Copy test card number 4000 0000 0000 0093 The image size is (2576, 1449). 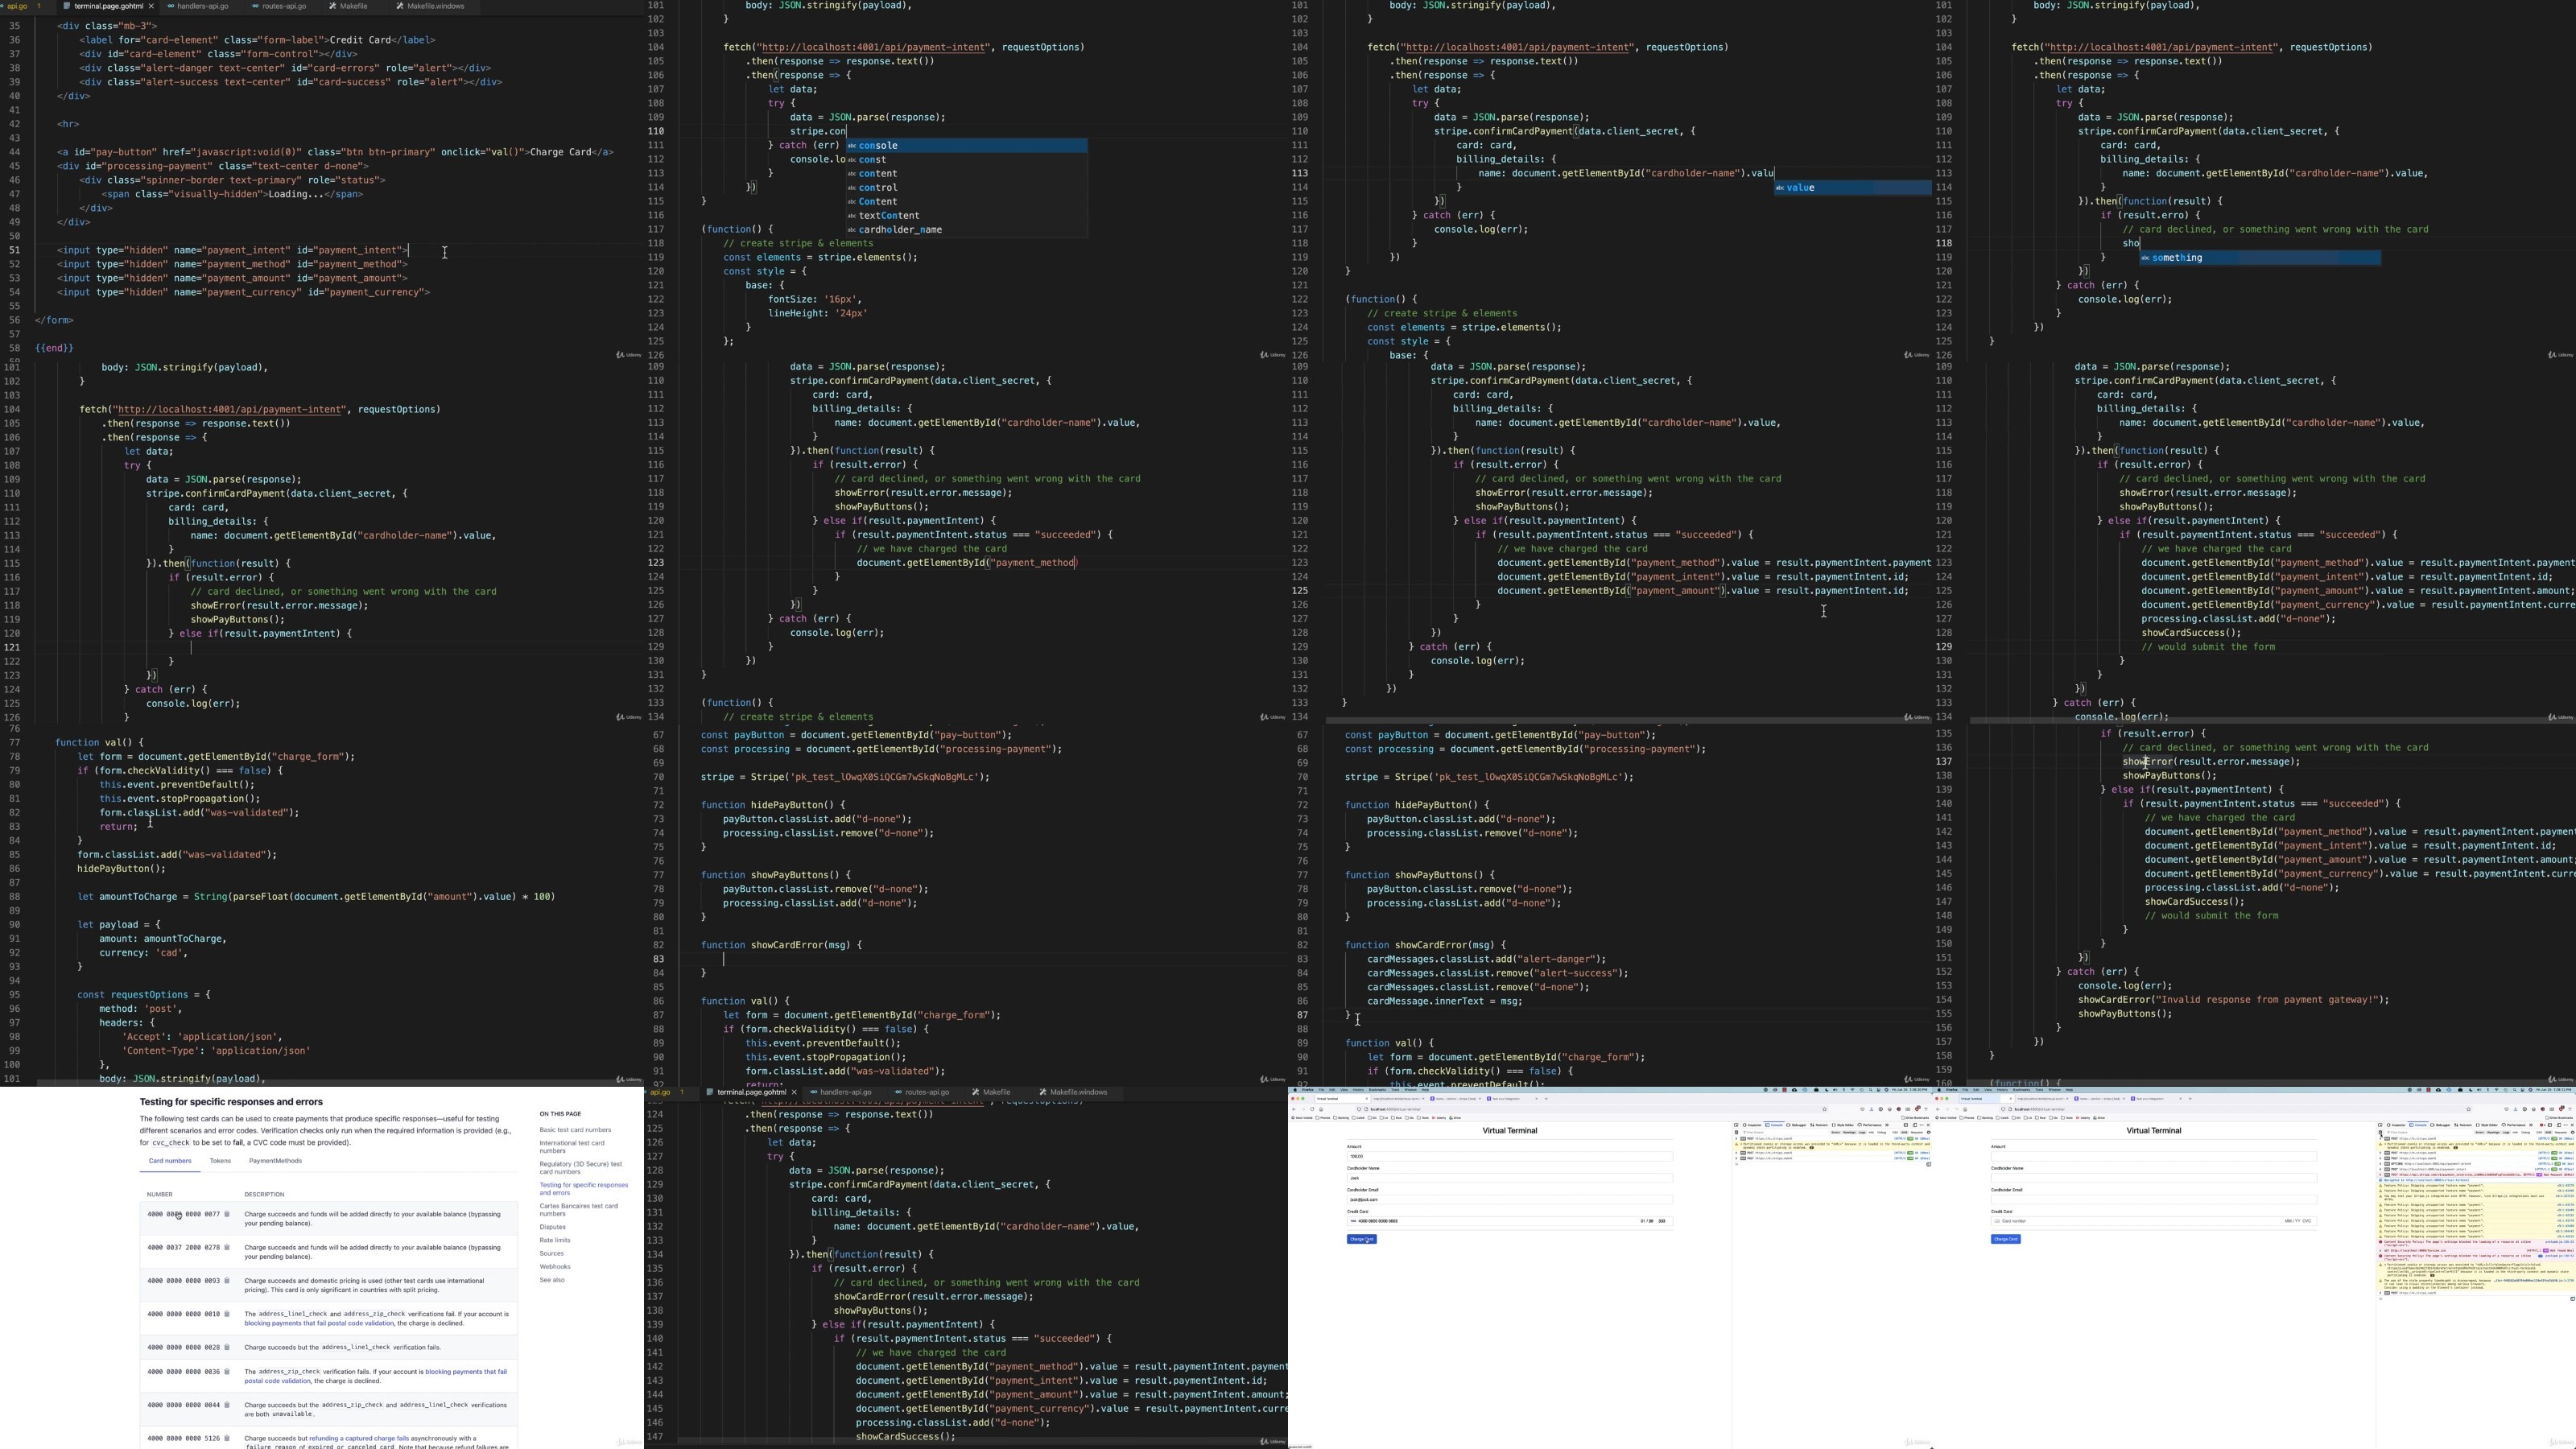pyautogui.click(x=227, y=1281)
